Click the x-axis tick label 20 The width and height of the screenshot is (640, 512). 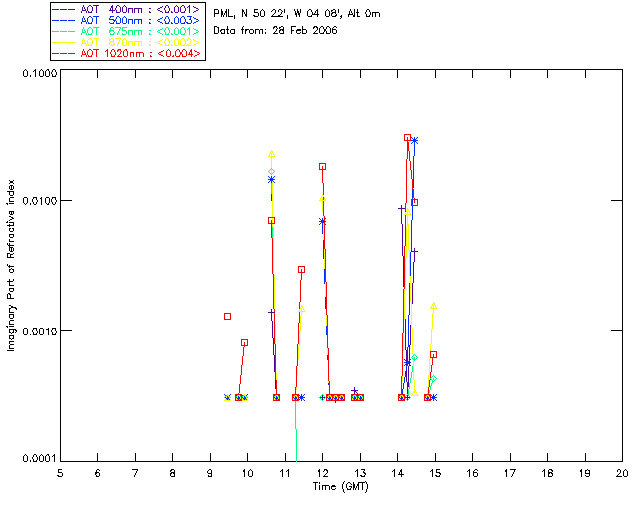click(622, 473)
